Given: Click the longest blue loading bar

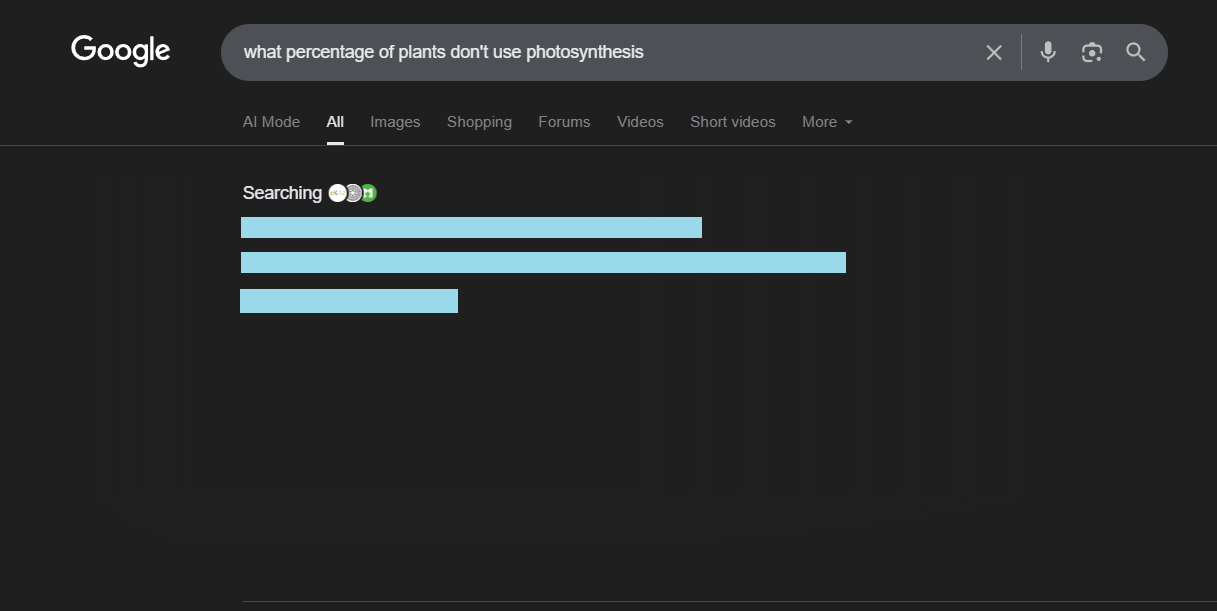Looking at the screenshot, I should [543, 262].
